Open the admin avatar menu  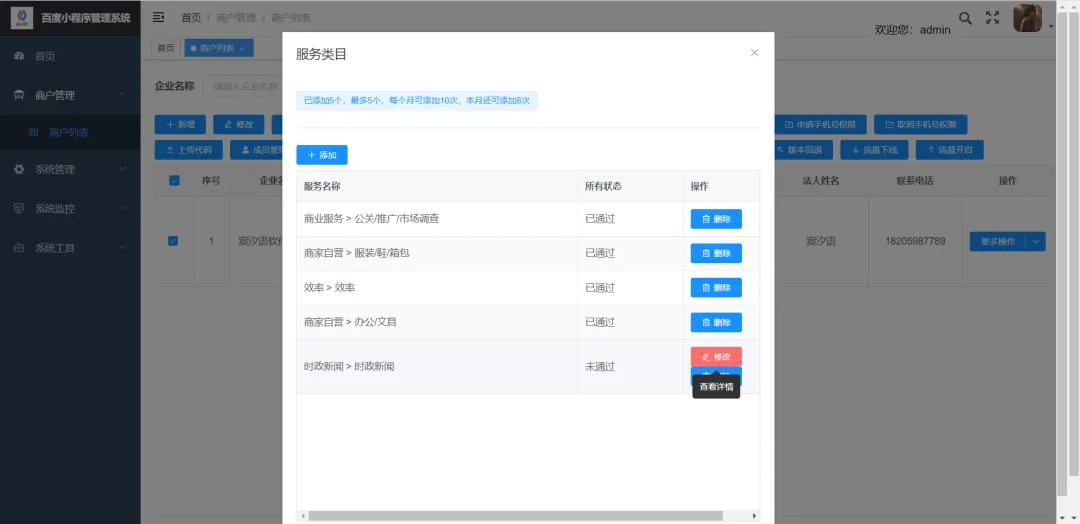click(x=1027, y=18)
